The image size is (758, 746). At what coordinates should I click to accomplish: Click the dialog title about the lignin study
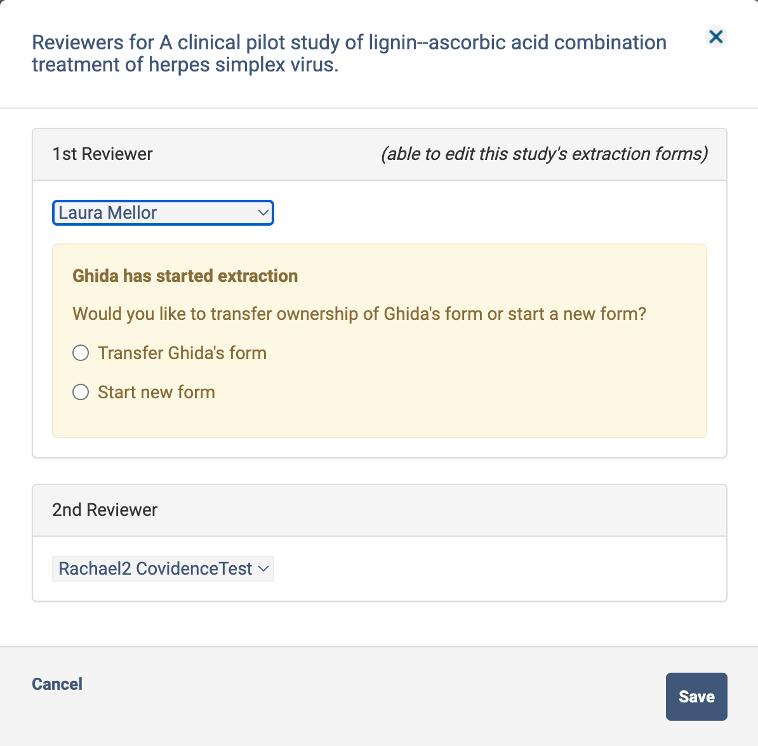349,54
